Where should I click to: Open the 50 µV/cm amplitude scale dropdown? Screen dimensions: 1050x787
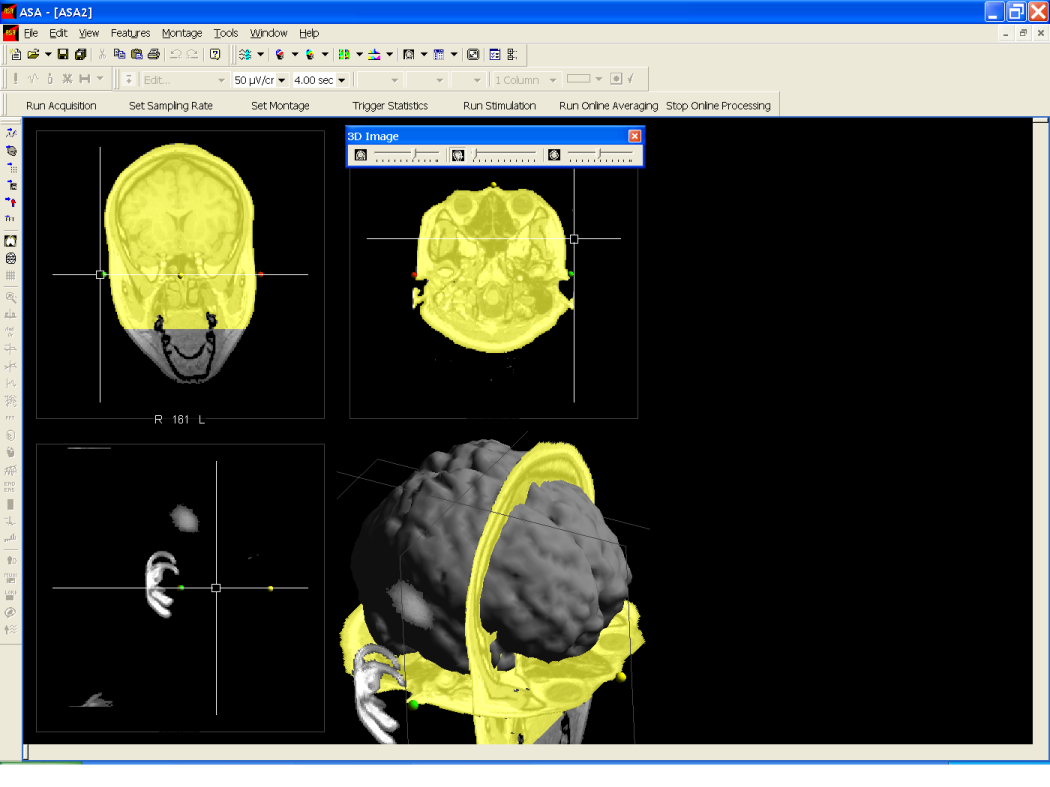pos(282,80)
